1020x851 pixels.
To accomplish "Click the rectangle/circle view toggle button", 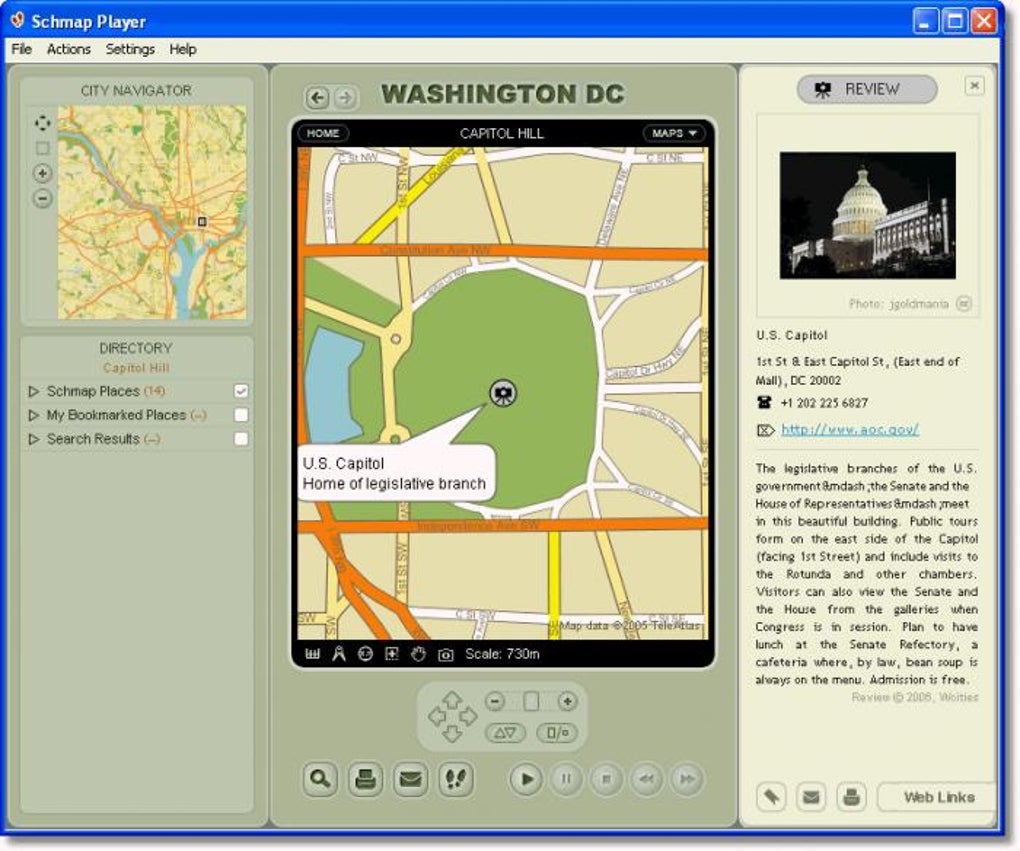I will click(x=557, y=733).
